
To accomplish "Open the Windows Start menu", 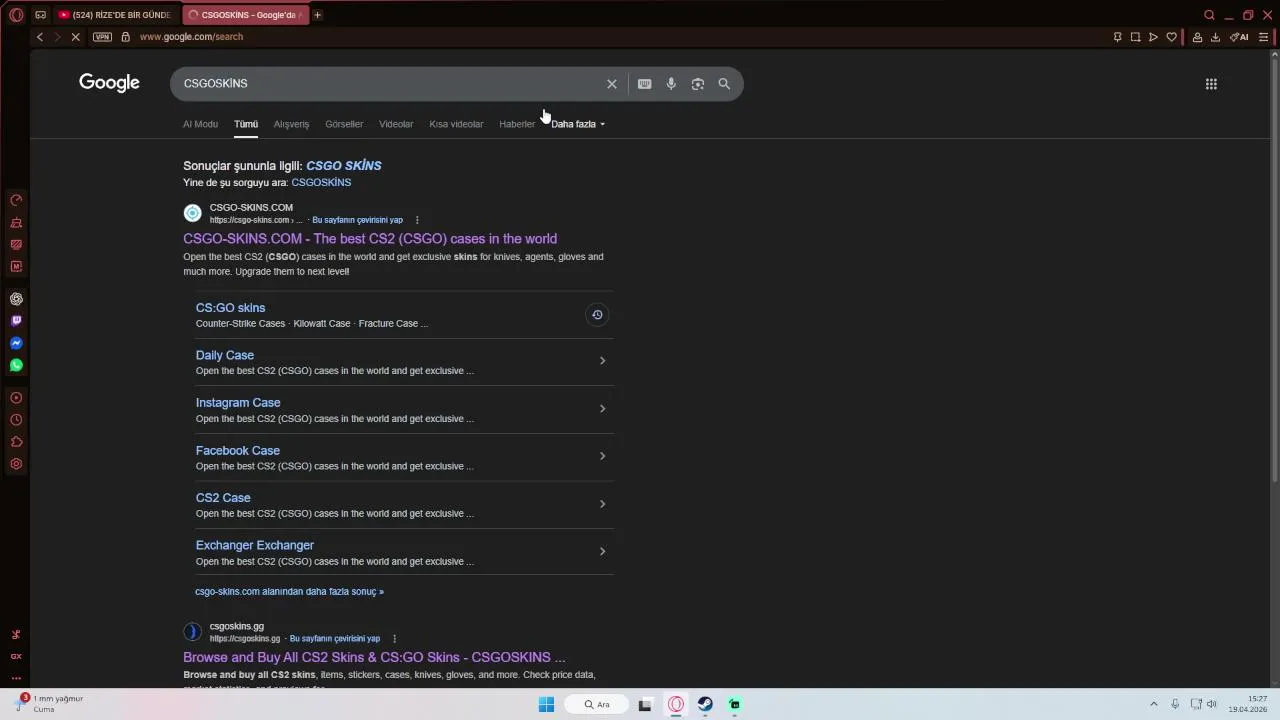I will click(x=546, y=705).
